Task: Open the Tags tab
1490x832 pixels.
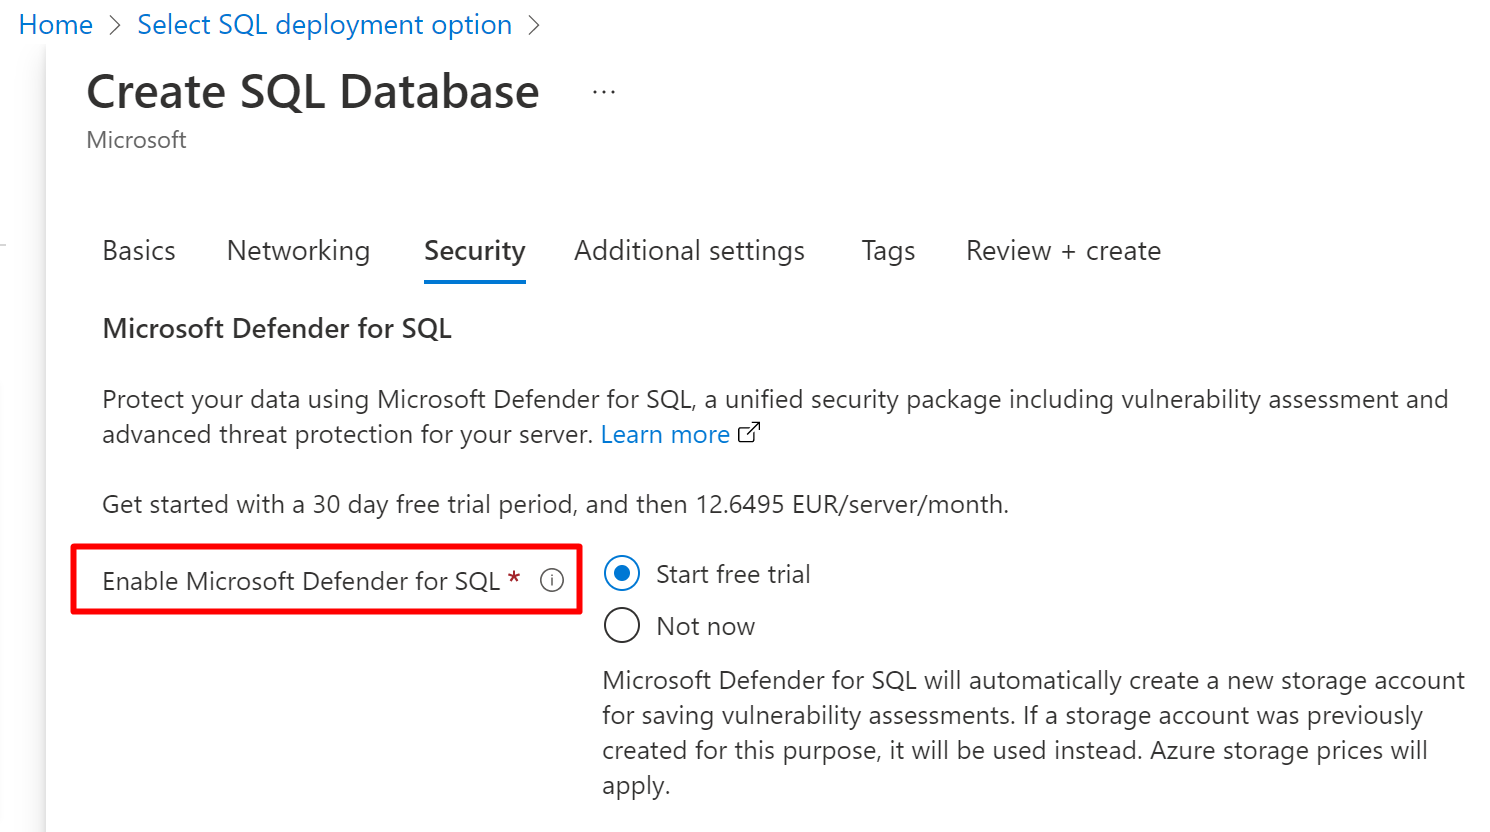Action: pyautogui.click(x=888, y=251)
